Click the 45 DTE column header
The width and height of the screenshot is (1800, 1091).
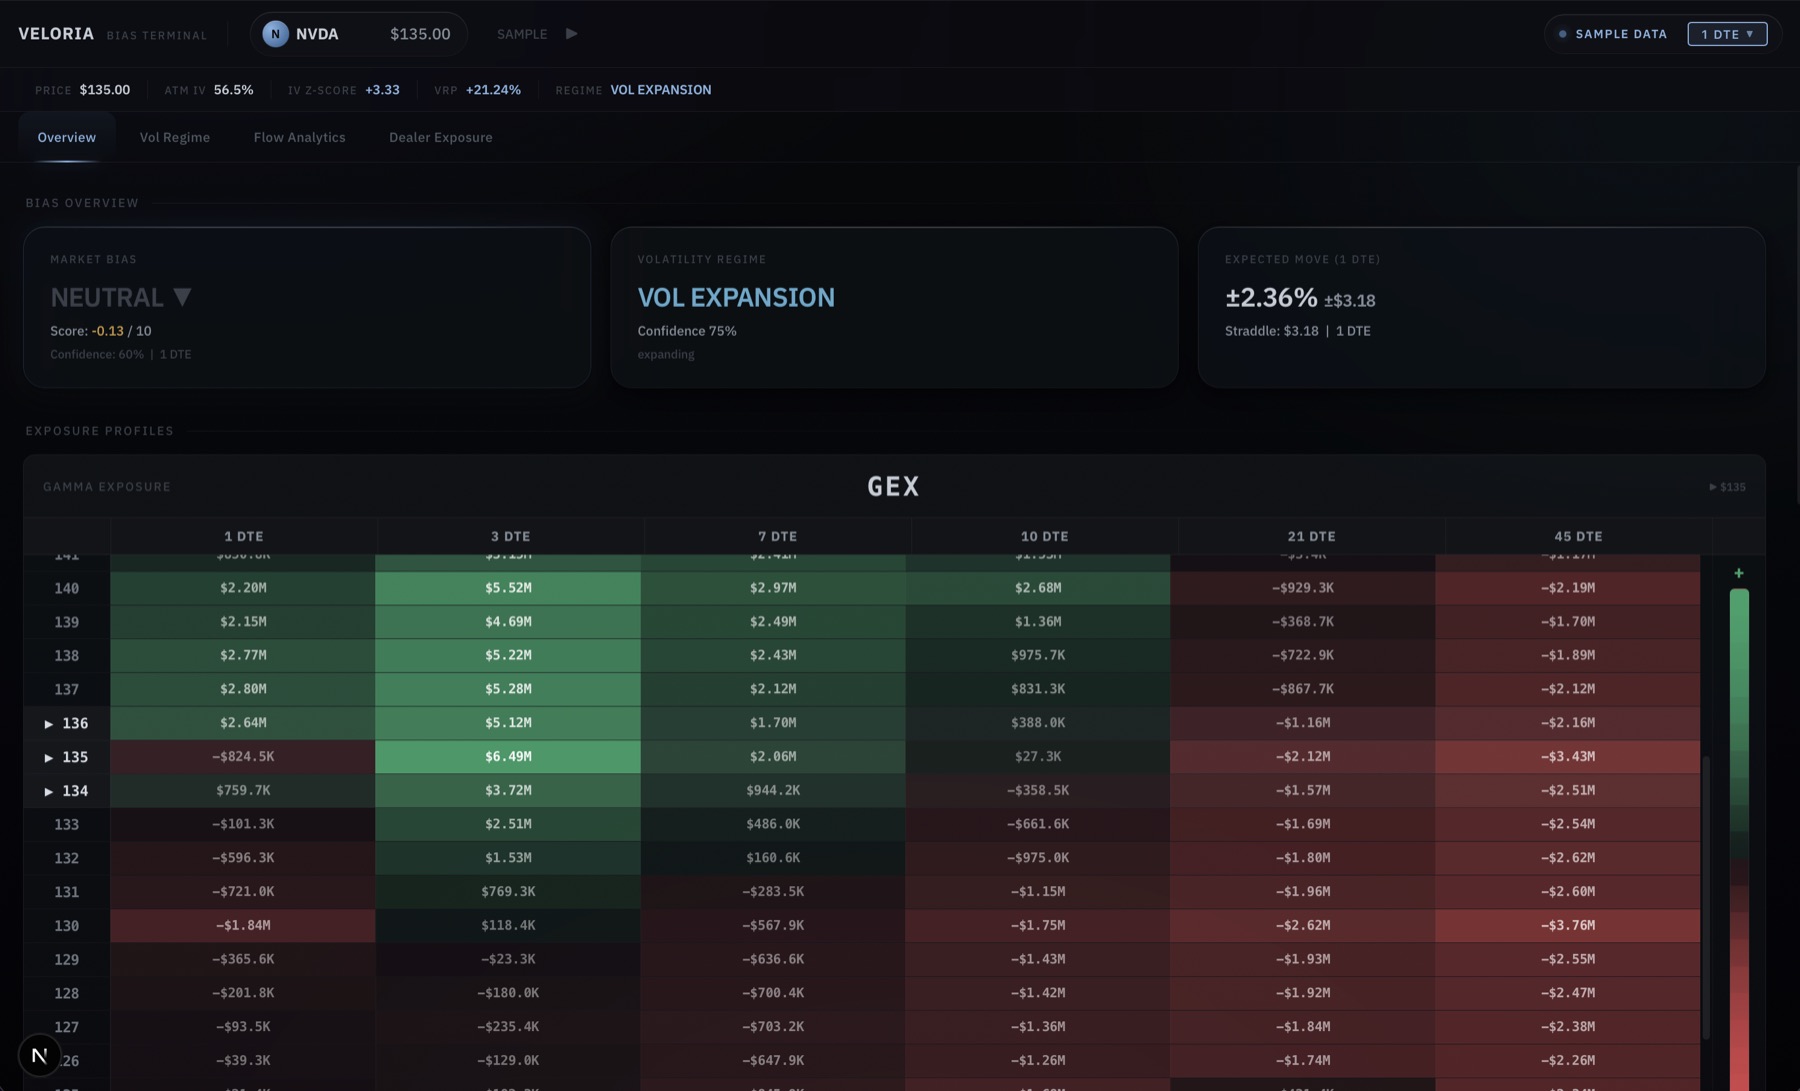[1578, 536]
